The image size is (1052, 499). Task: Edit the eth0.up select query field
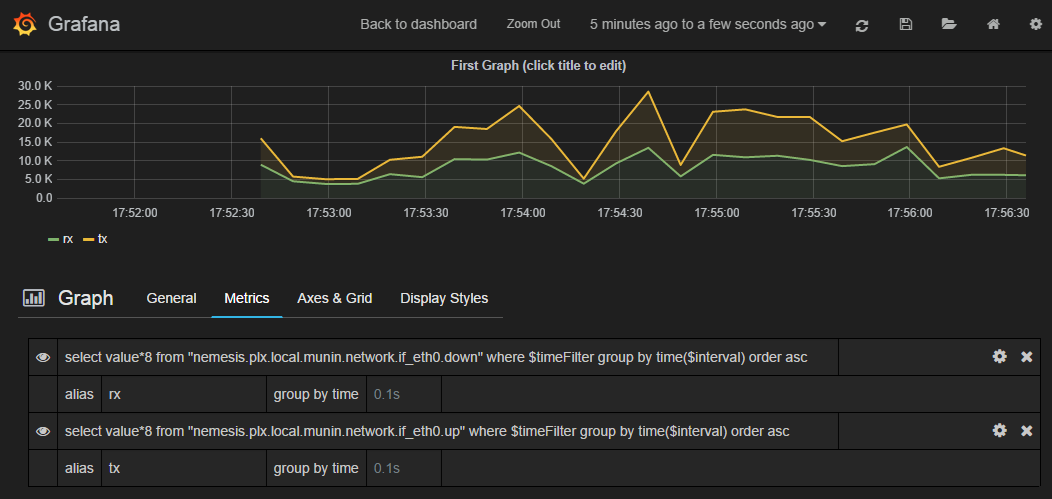448,431
